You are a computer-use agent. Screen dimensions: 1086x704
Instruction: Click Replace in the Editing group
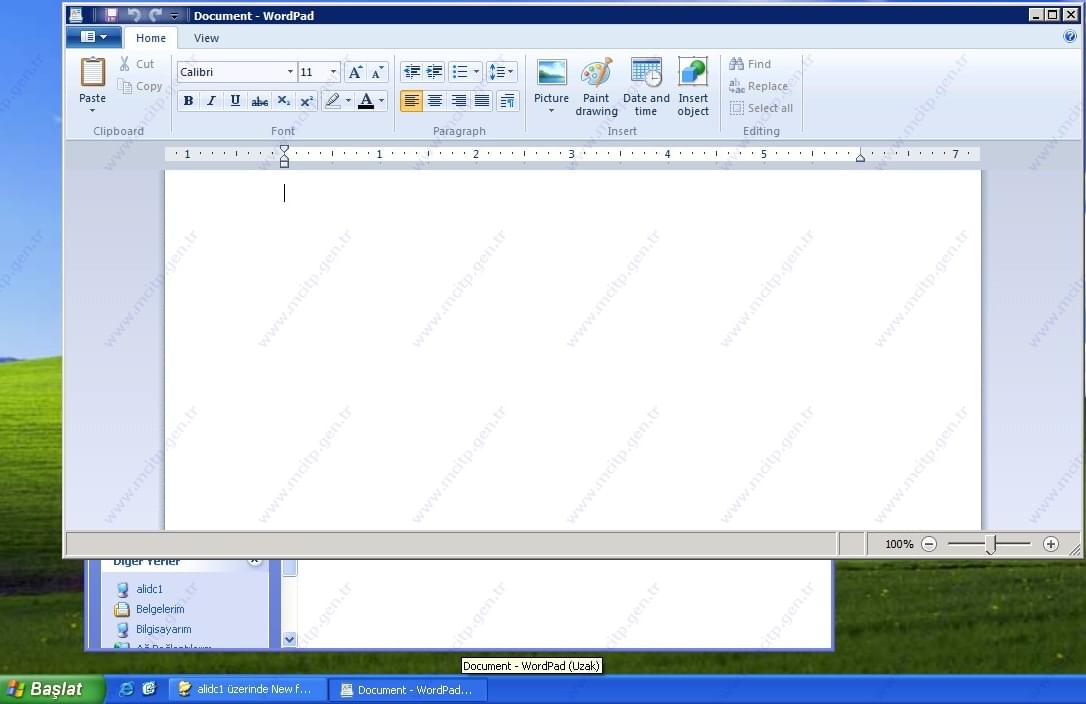(x=758, y=86)
